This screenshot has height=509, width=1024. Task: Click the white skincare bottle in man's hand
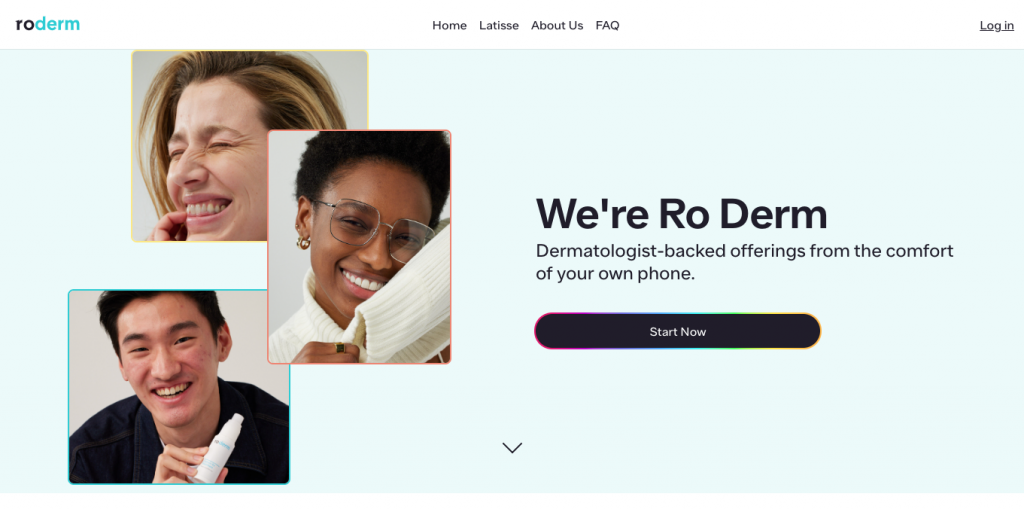coord(217,448)
